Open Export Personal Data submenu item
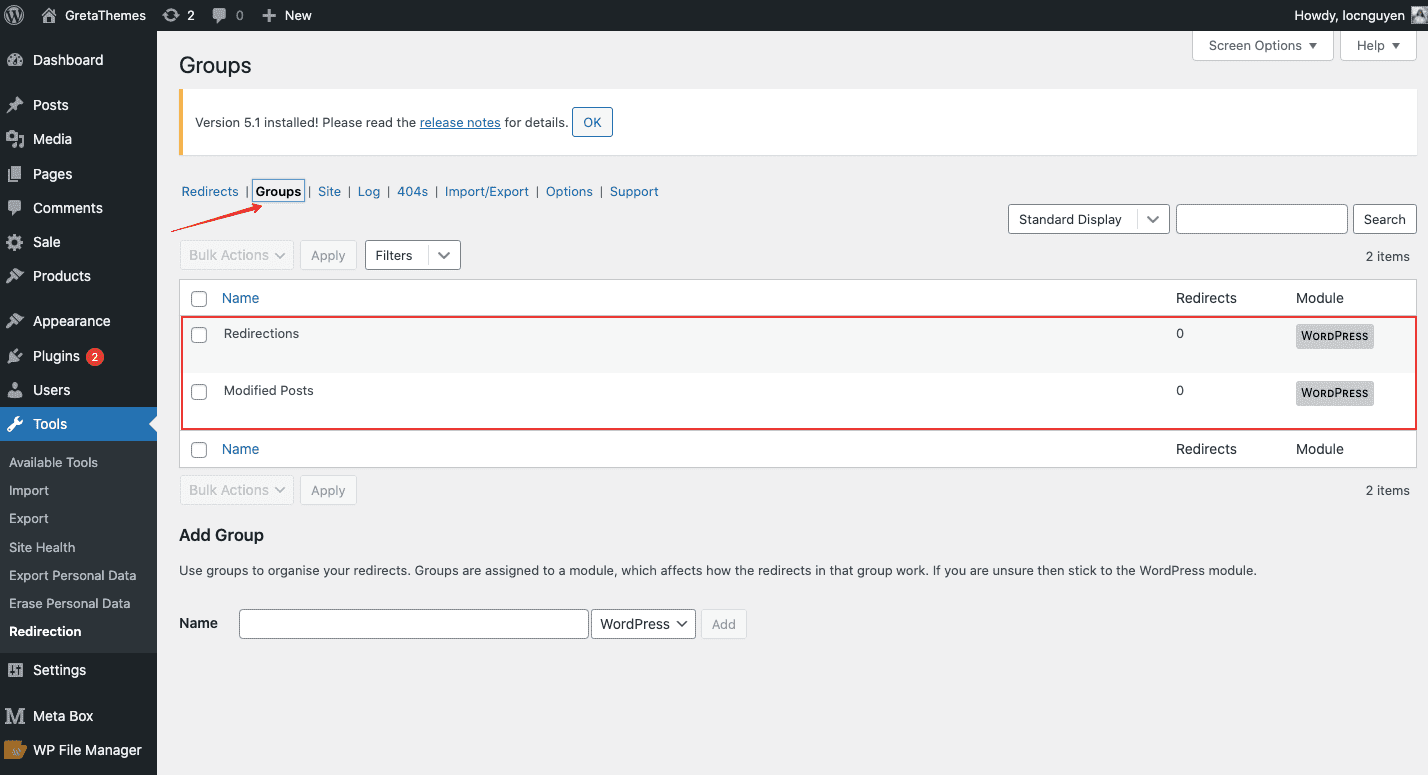 [72, 575]
